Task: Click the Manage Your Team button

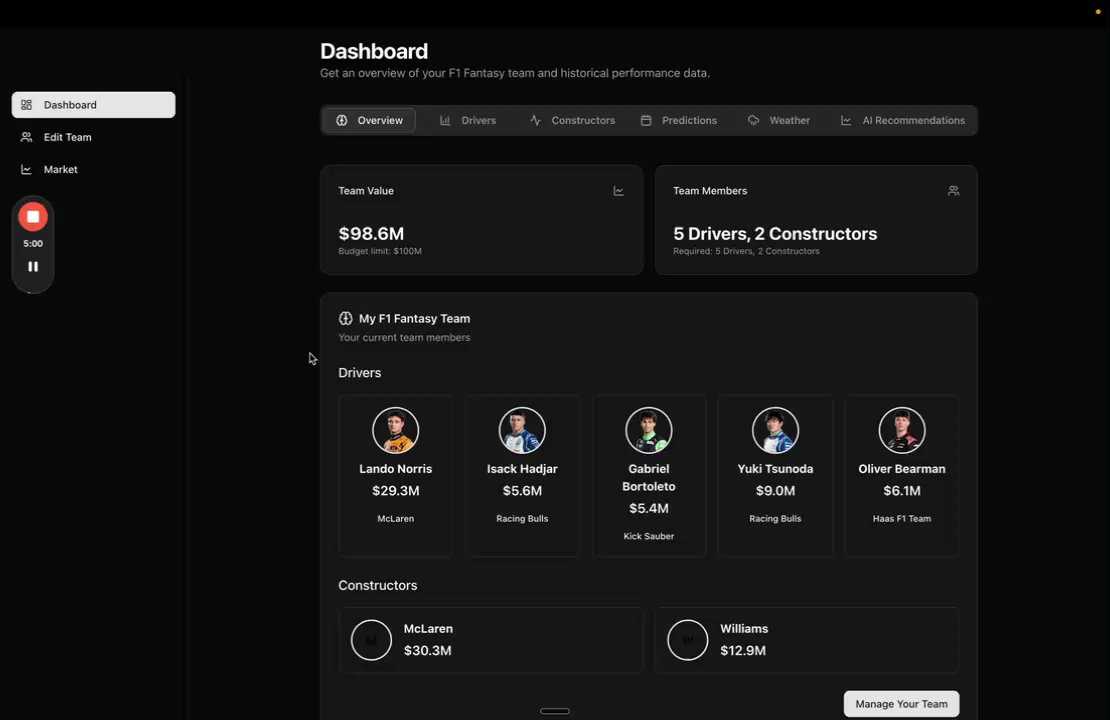Action: (901, 704)
